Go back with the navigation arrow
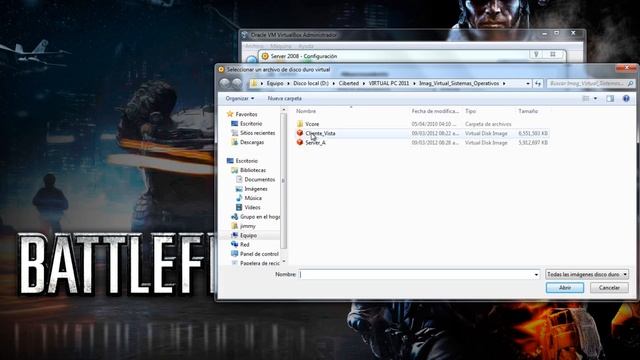 (x=224, y=83)
